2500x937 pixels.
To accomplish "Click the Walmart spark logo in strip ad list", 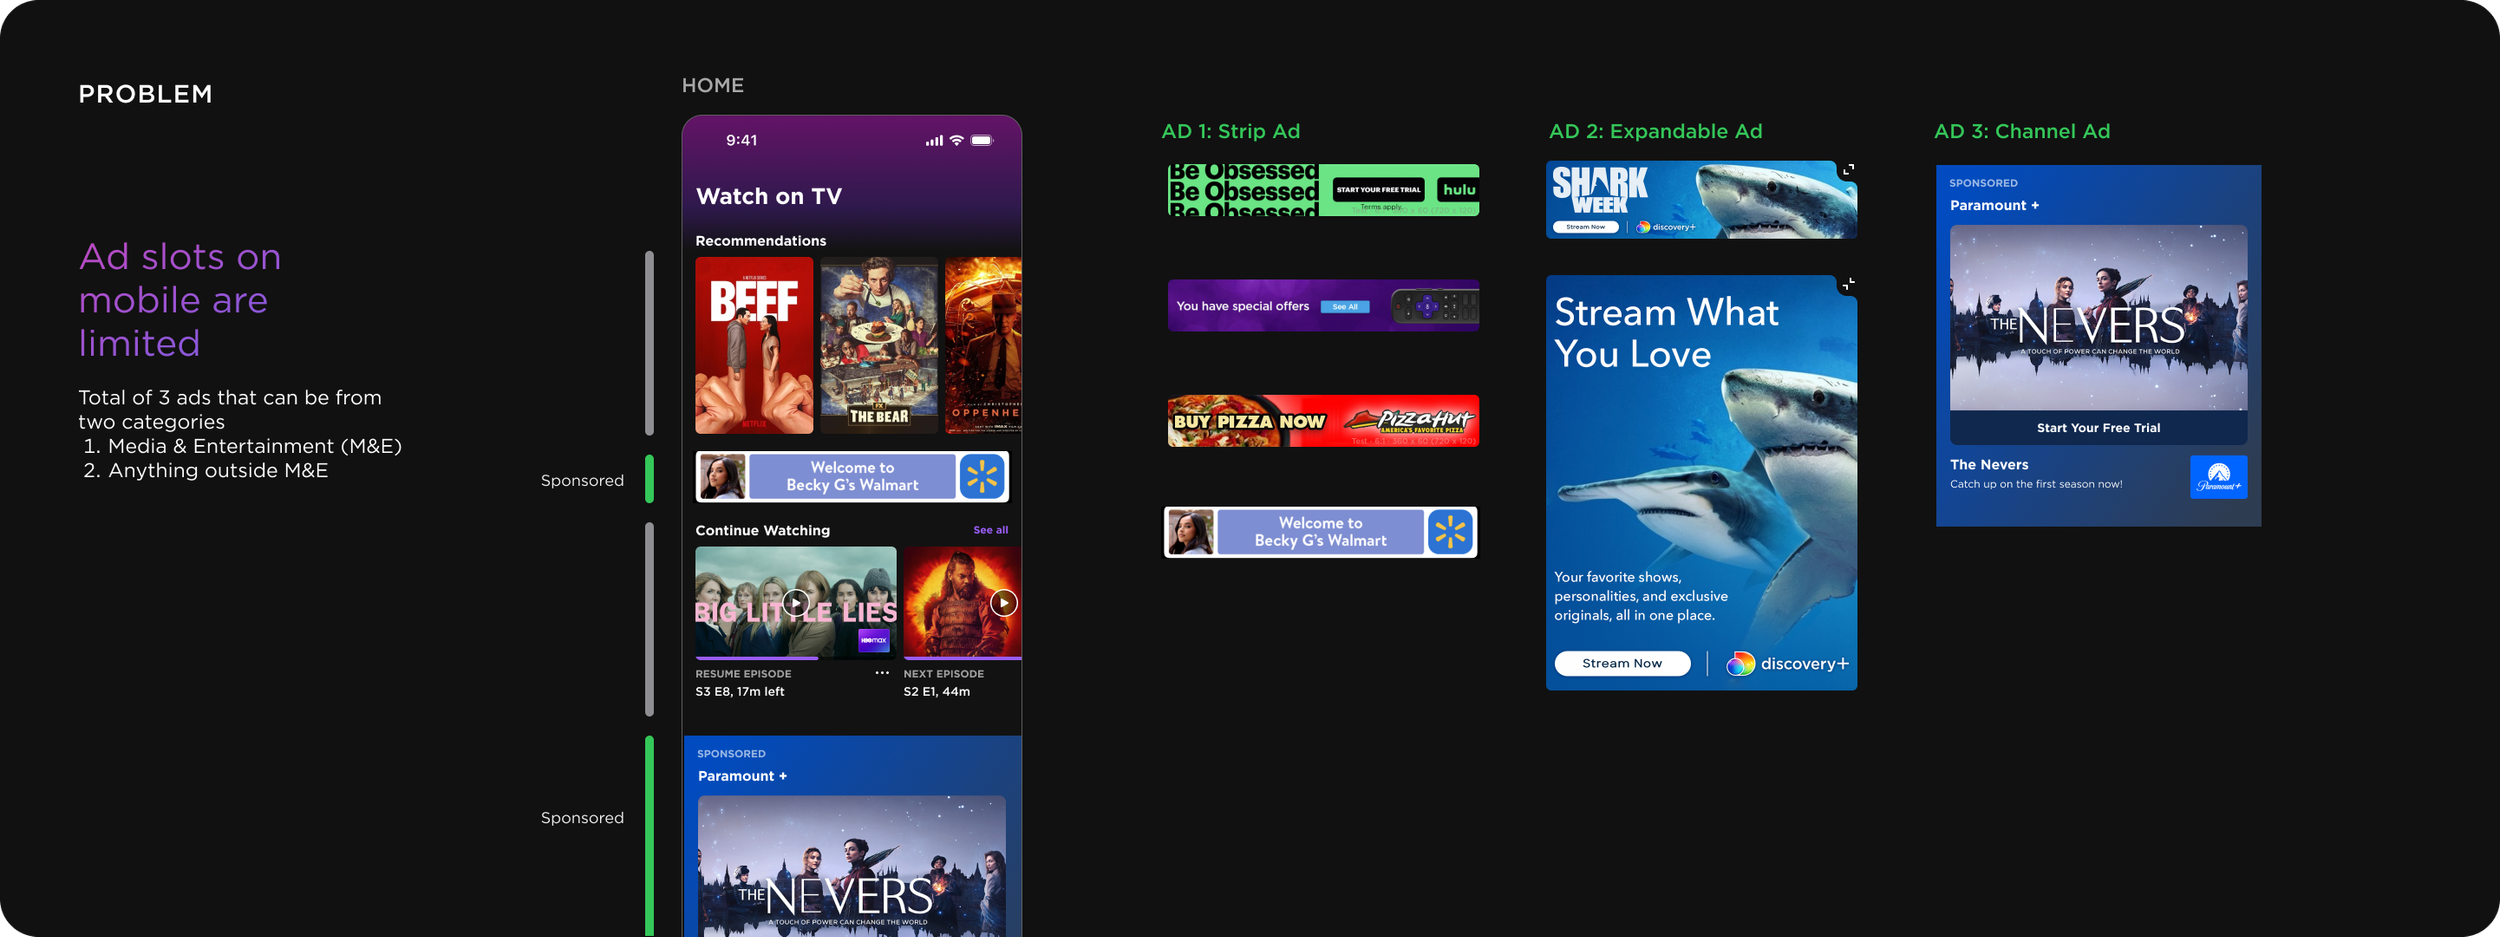I will pyautogui.click(x=1450, y=532).
